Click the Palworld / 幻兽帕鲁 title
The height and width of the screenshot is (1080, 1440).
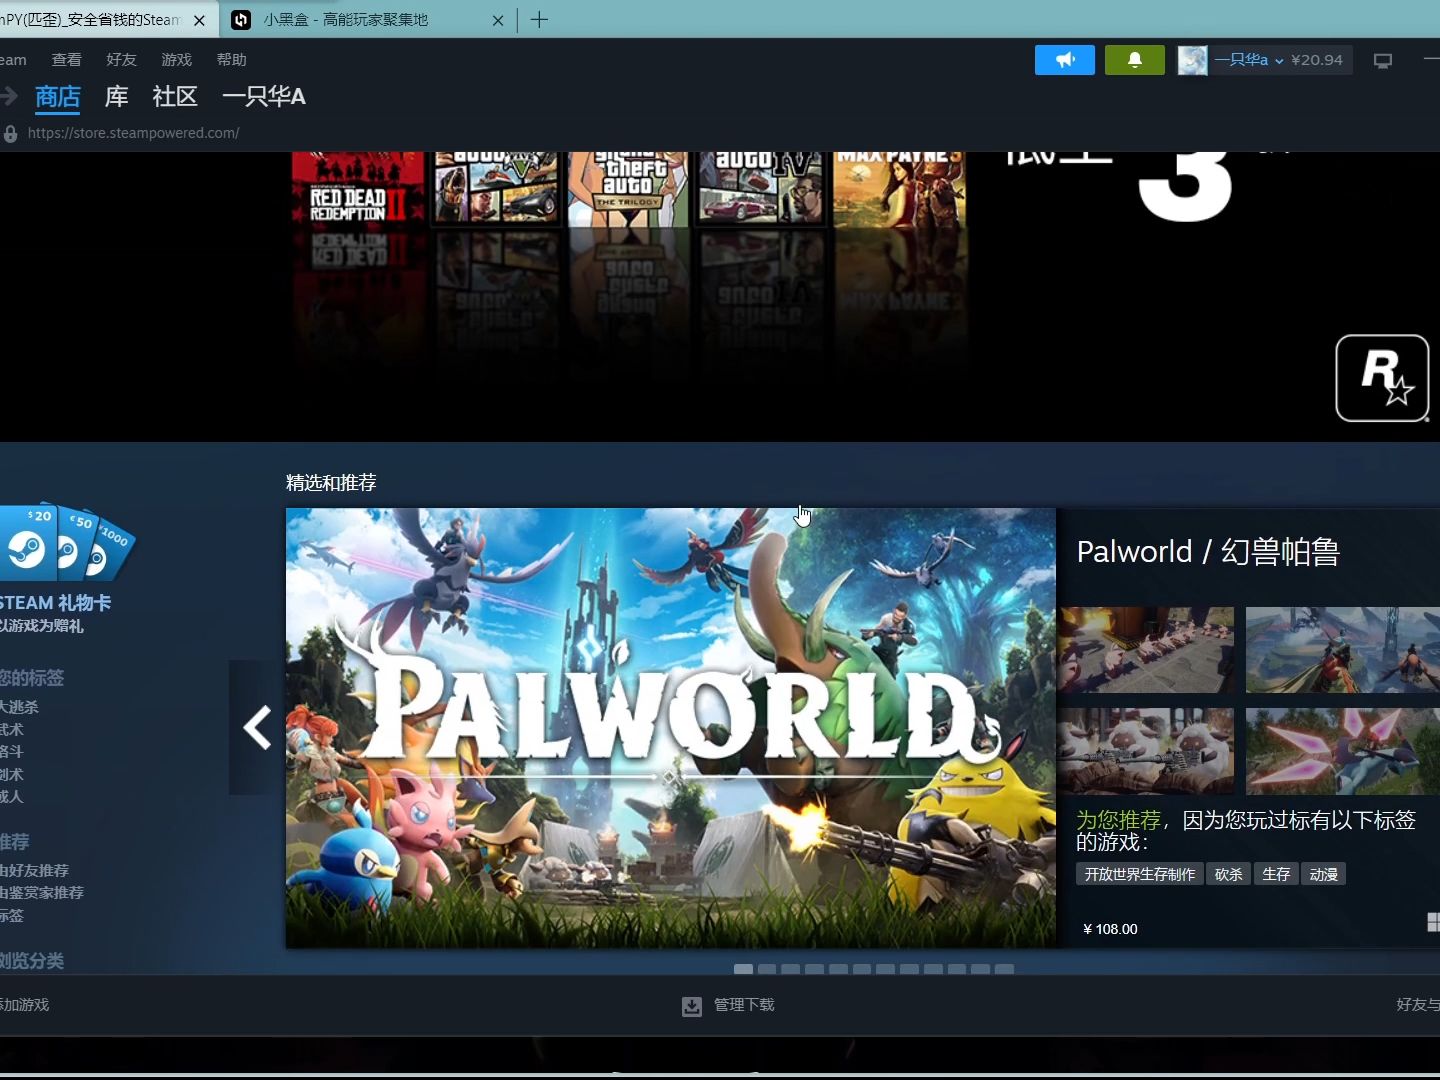coord(1208,552)
